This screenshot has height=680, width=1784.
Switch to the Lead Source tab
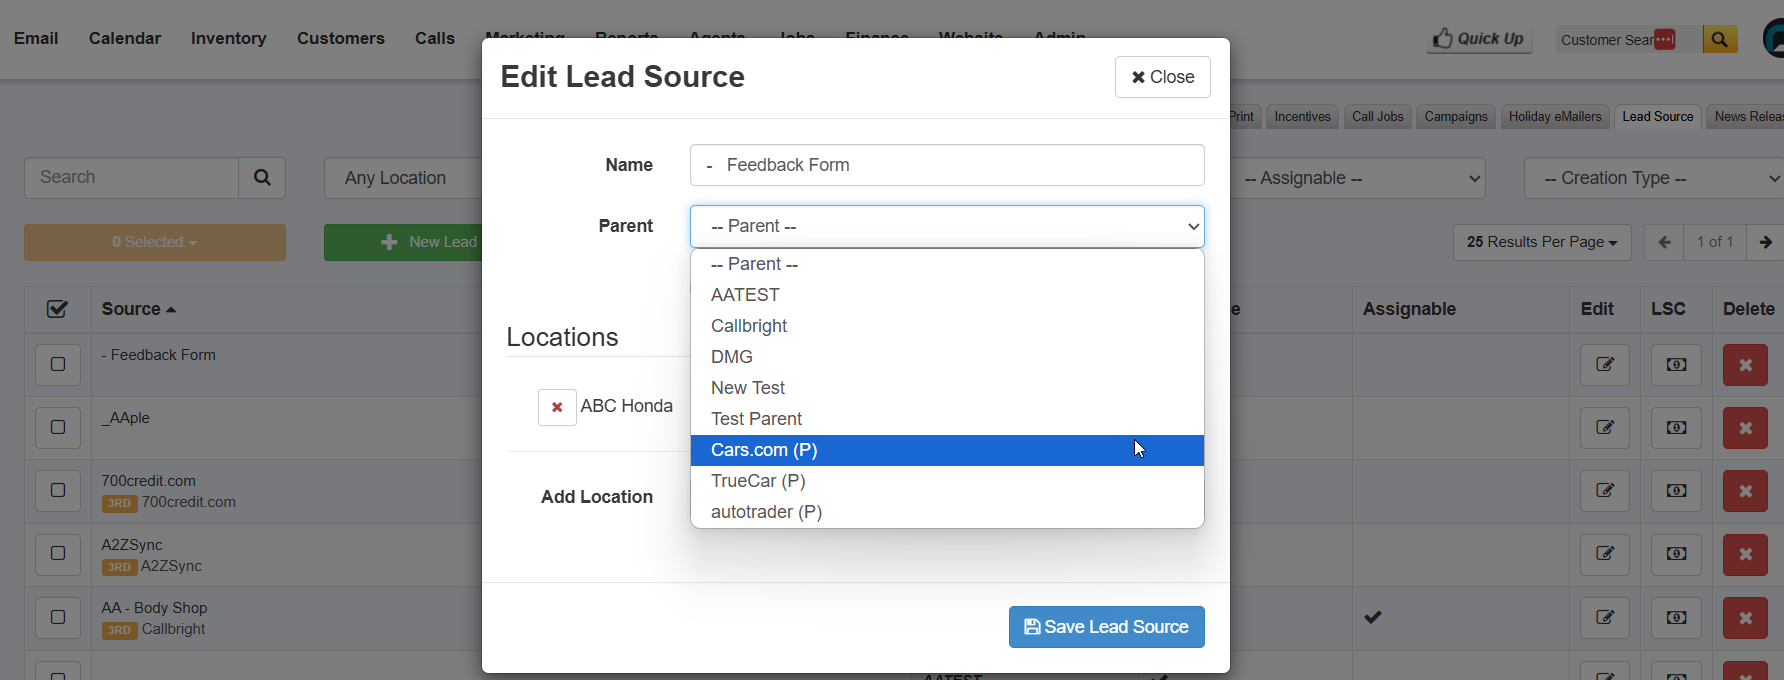[x=1658, y=117]
